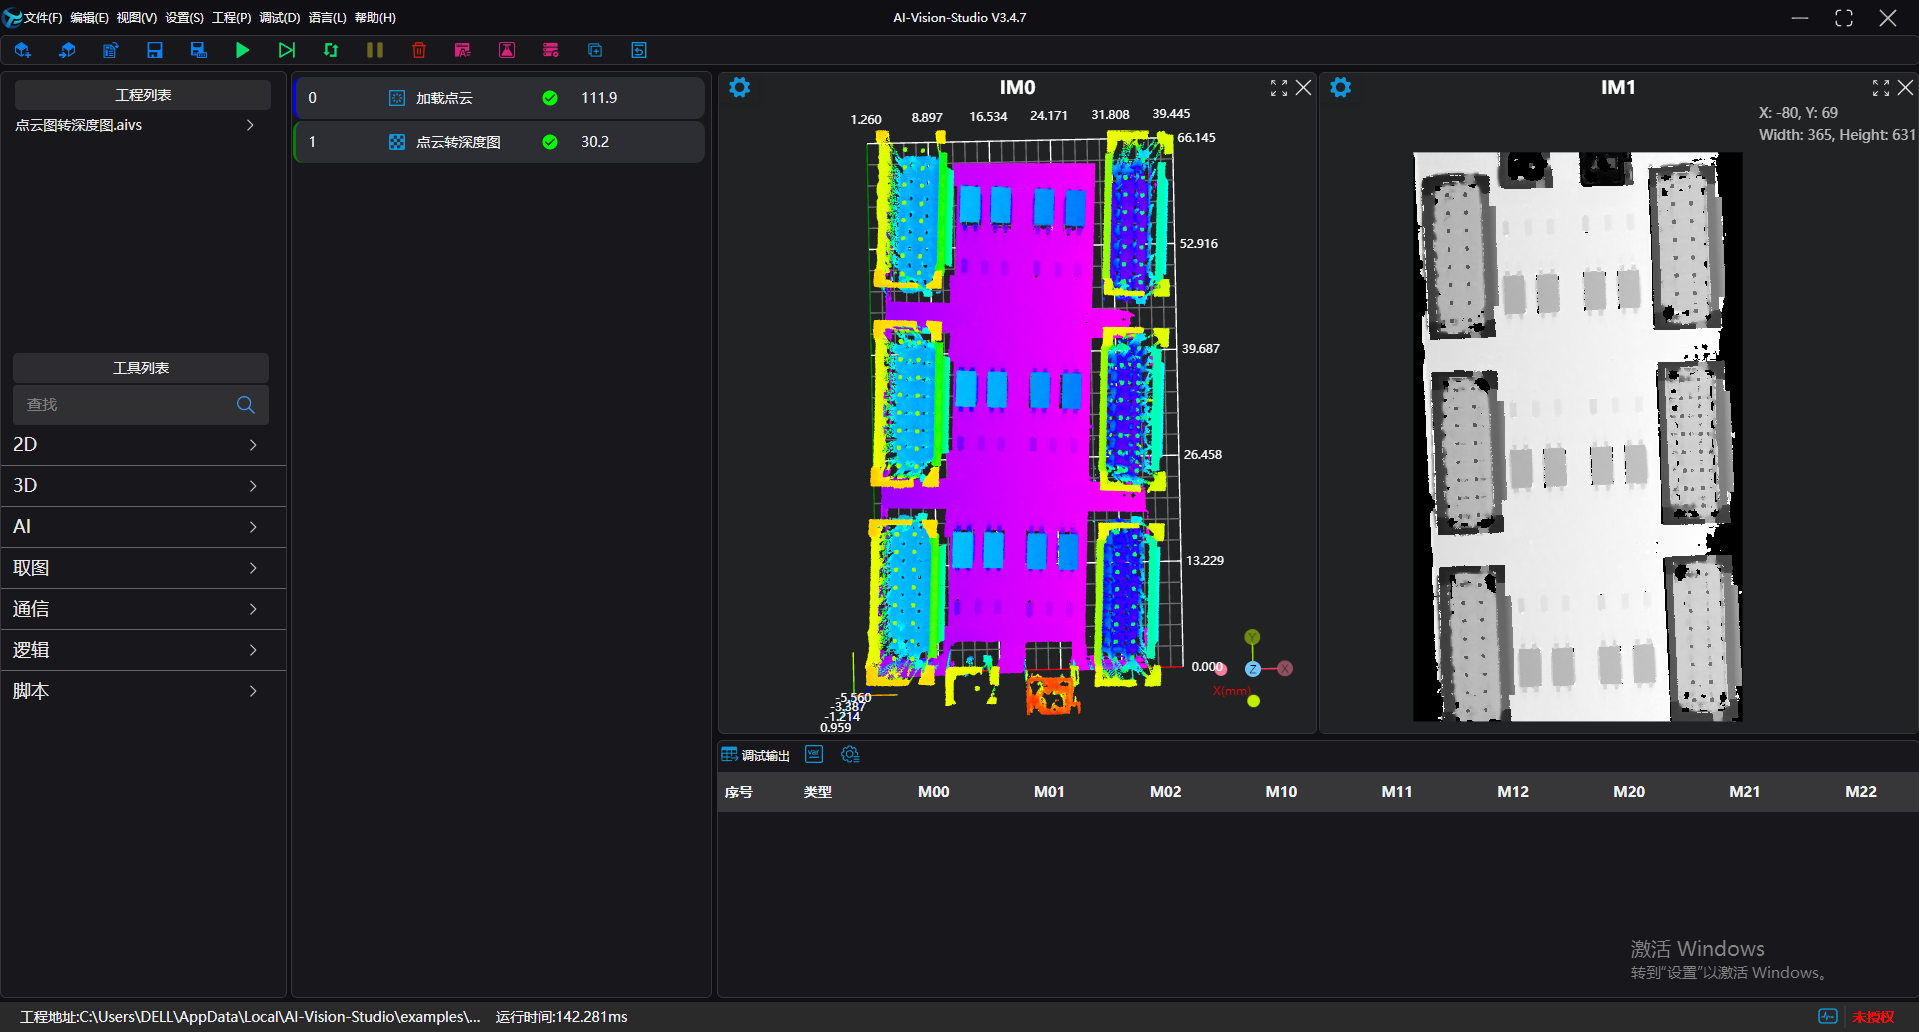
Task: Click the pink server settings icon
Action: (x=550, y=50)
